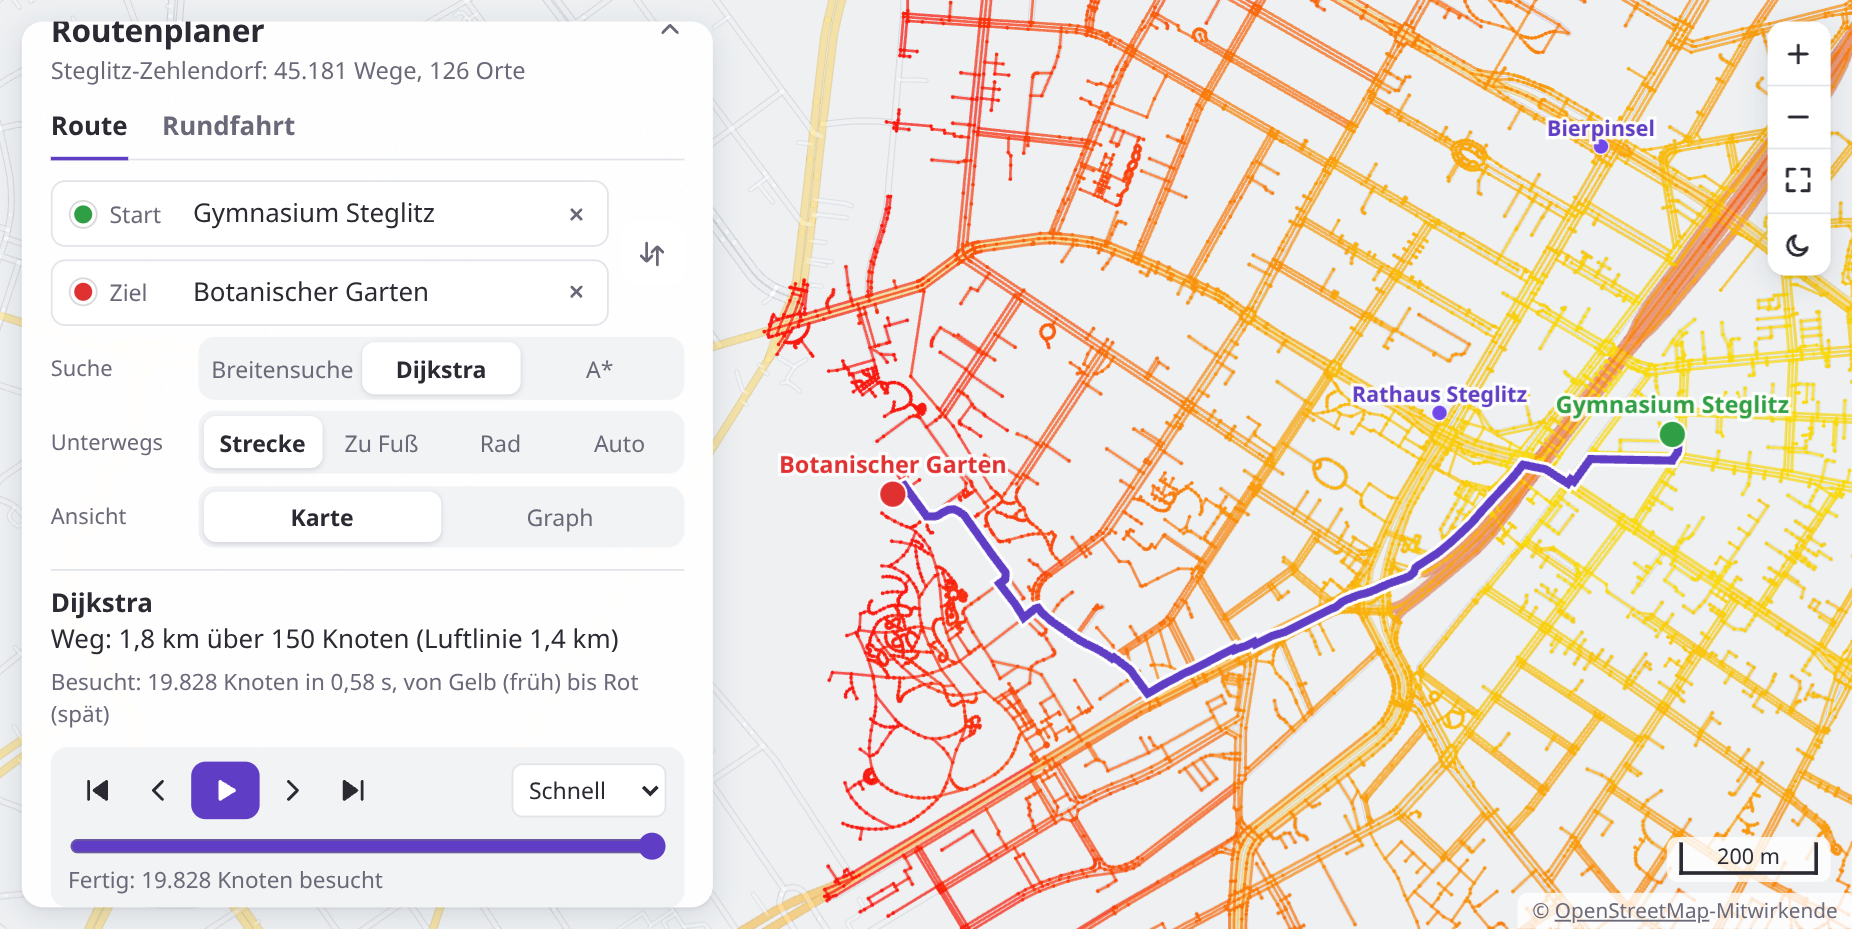The image size is (1852, 929).
Task: Jump to last step of animation
Action: pyautogui.click(x=353, y=791)
